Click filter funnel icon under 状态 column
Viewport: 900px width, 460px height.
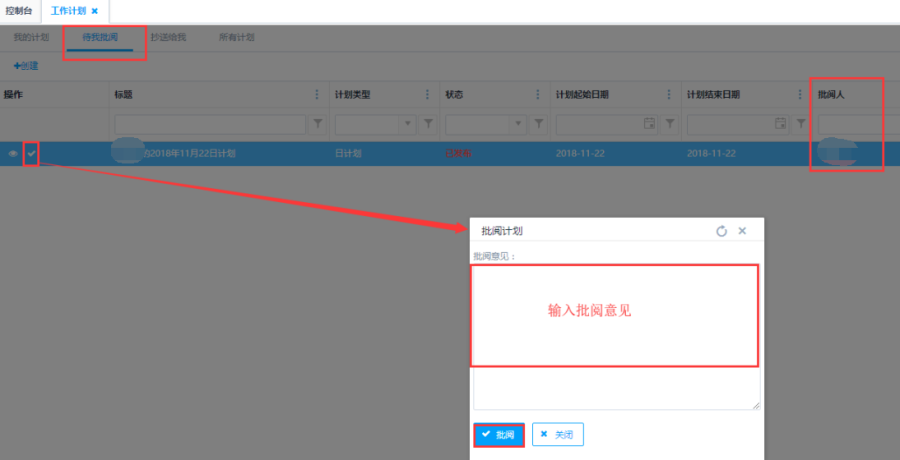(538, 124)
